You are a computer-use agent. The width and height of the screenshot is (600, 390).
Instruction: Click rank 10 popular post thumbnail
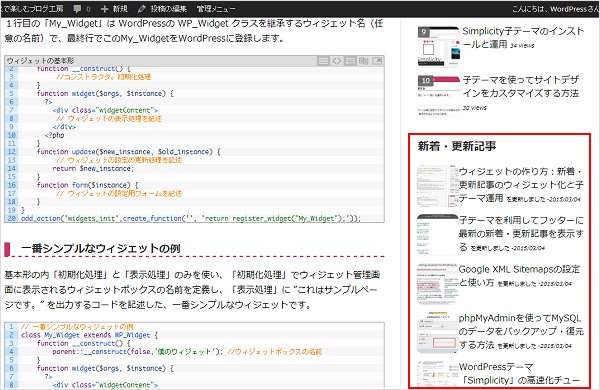coord(439,95)
